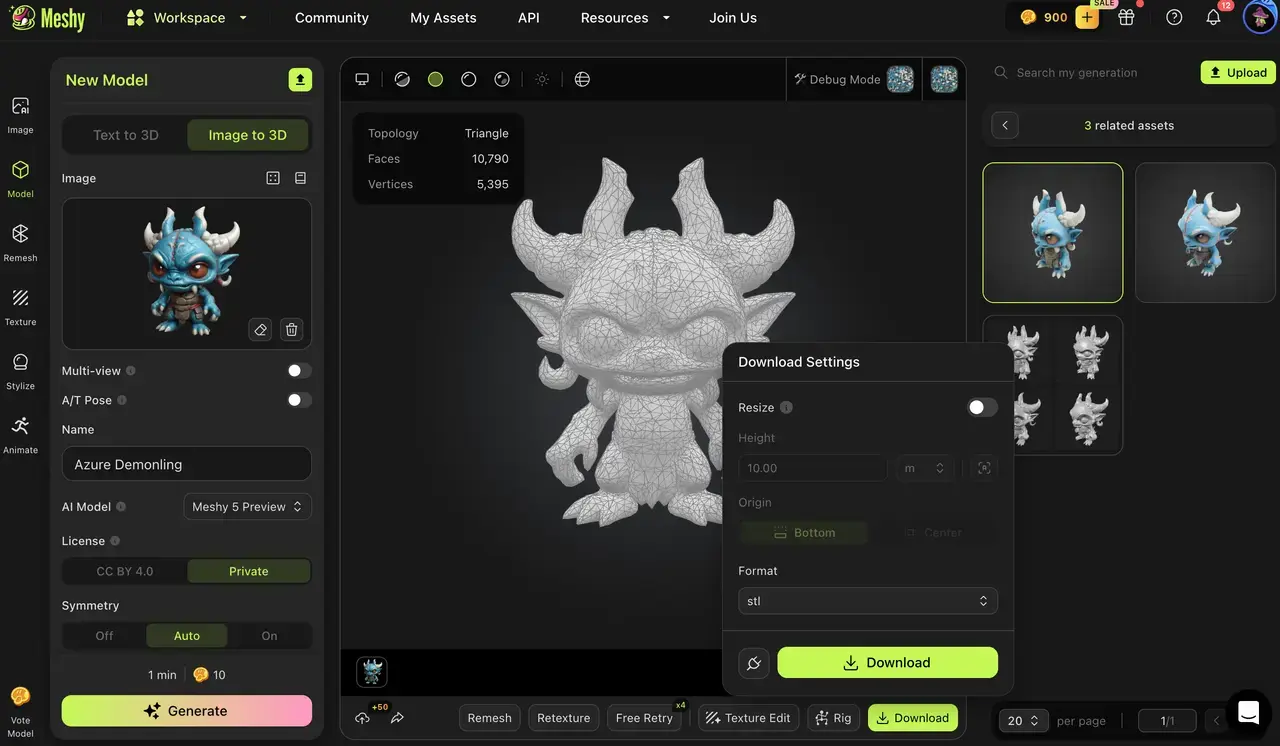Click the Retexture button
This screenshot has height=746, width=1280.
click(563, 718)
